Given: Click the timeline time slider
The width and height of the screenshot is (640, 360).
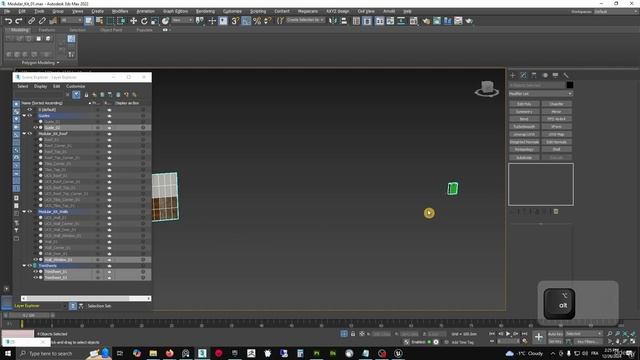Looking at the screenshot, I should point(29,316).
